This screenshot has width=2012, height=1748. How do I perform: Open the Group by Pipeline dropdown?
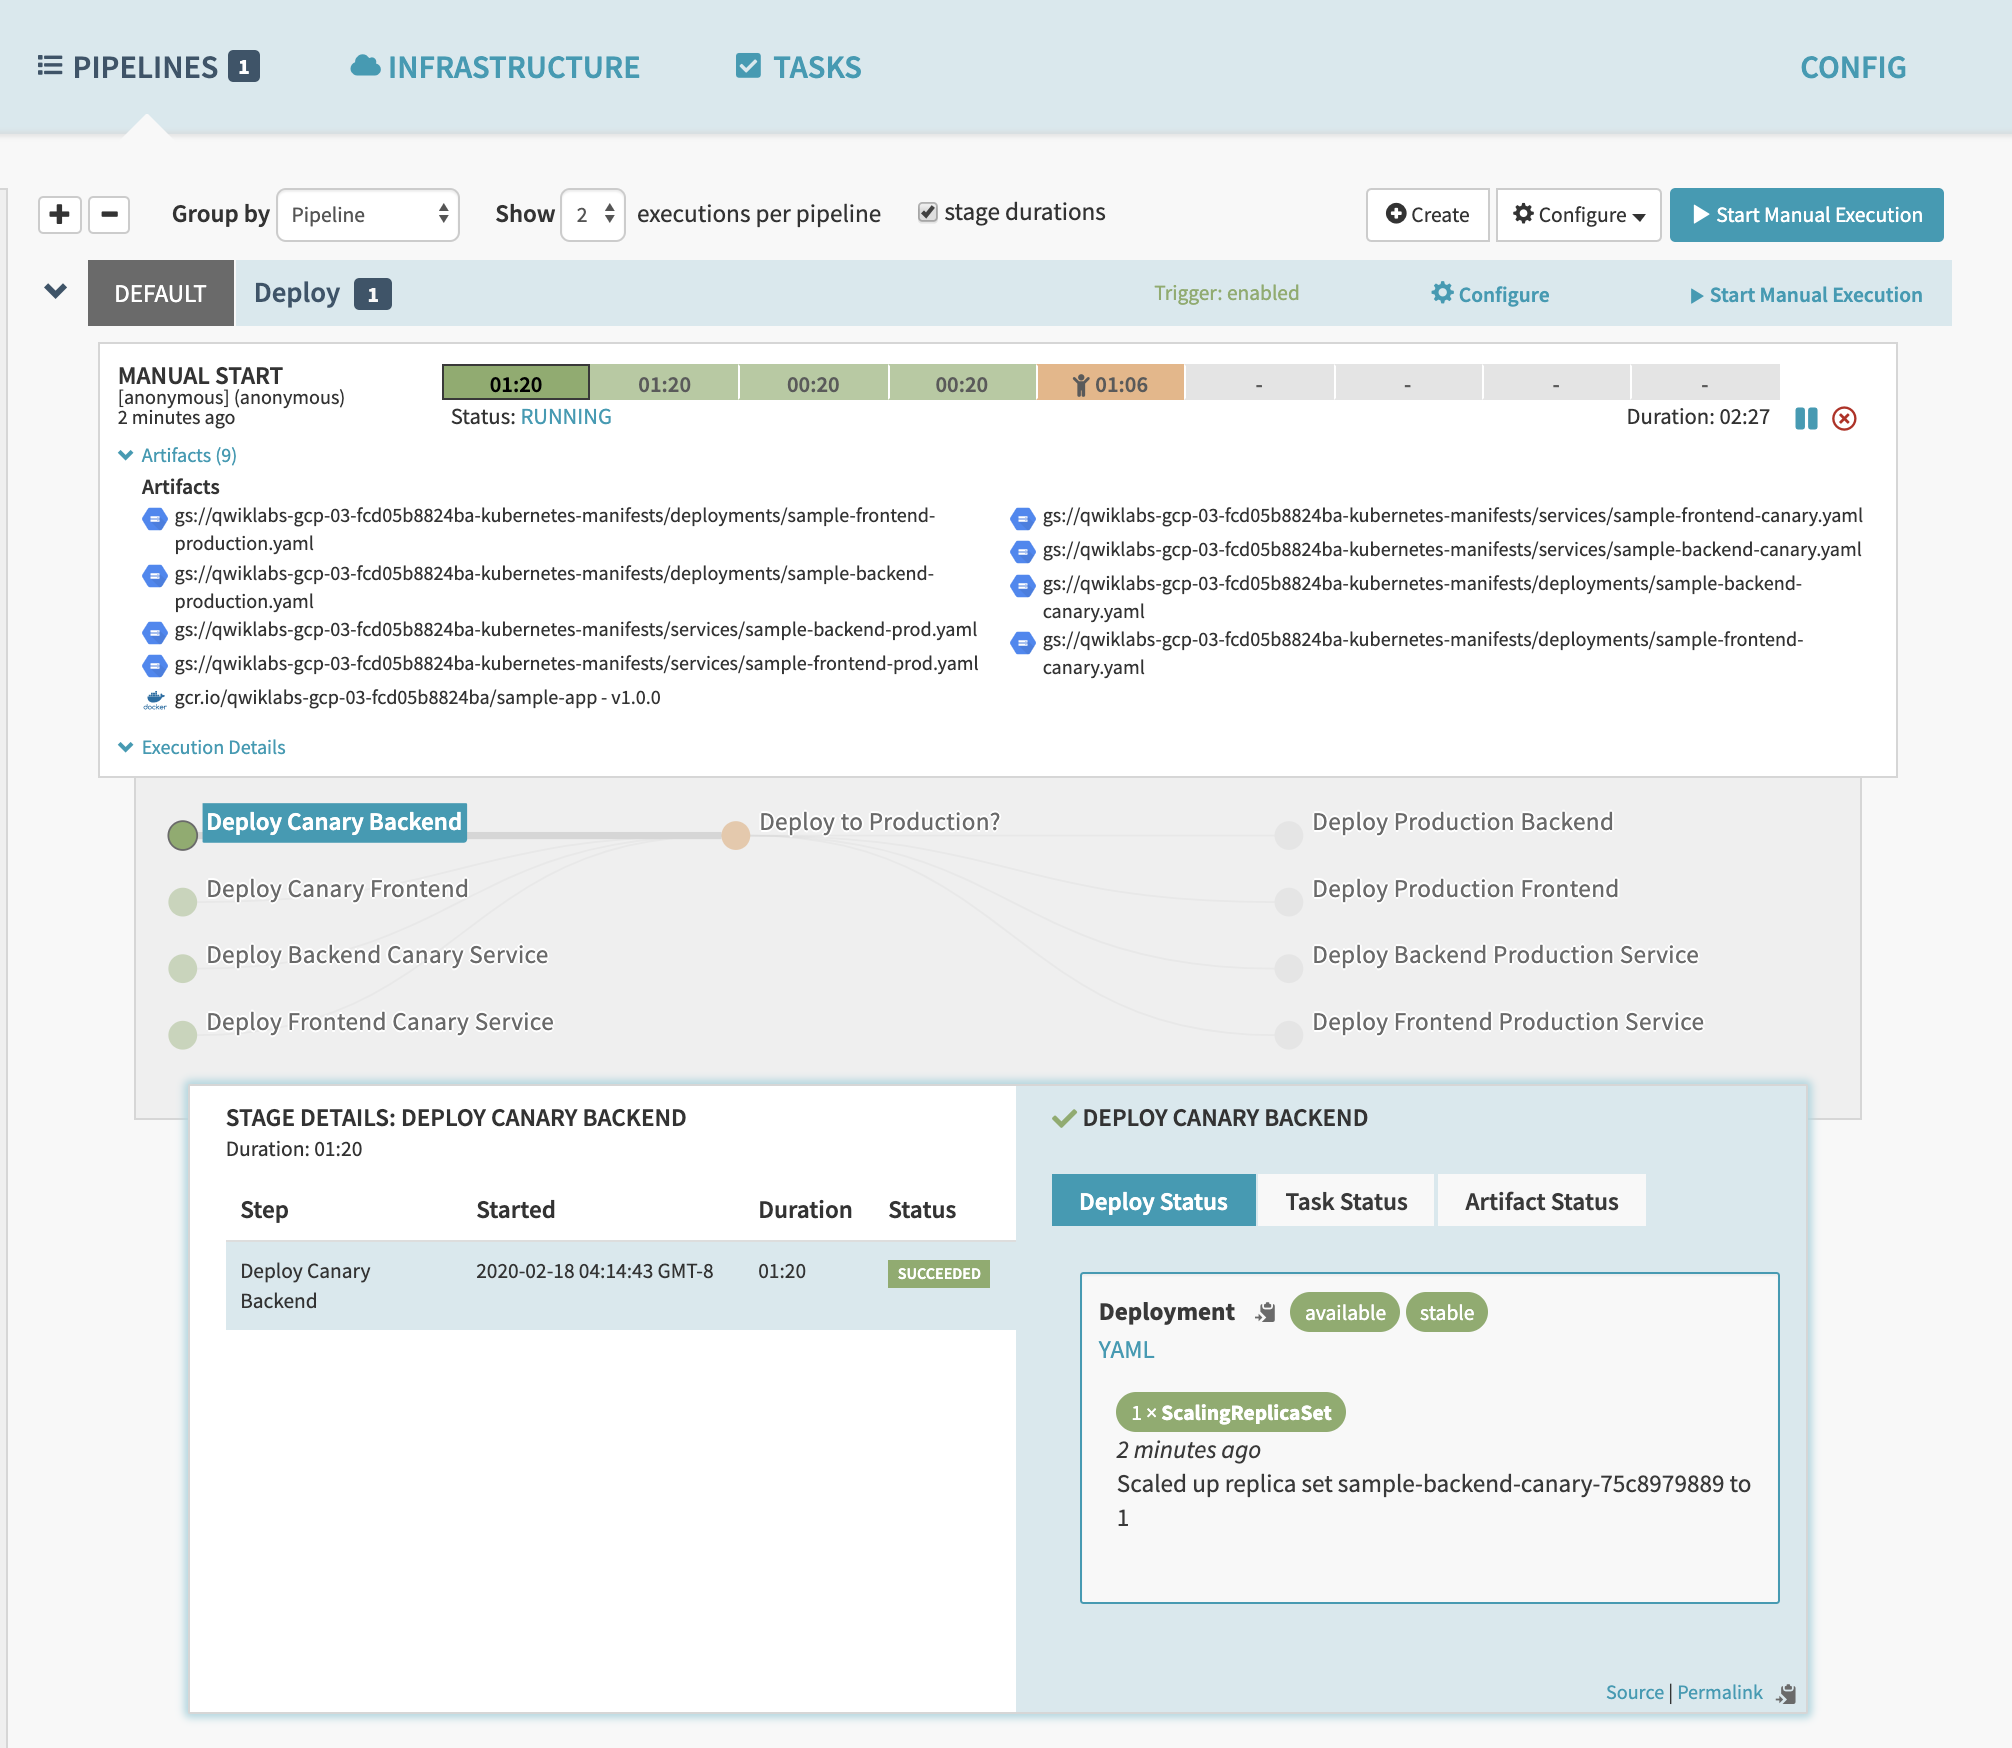coord(368,215)
